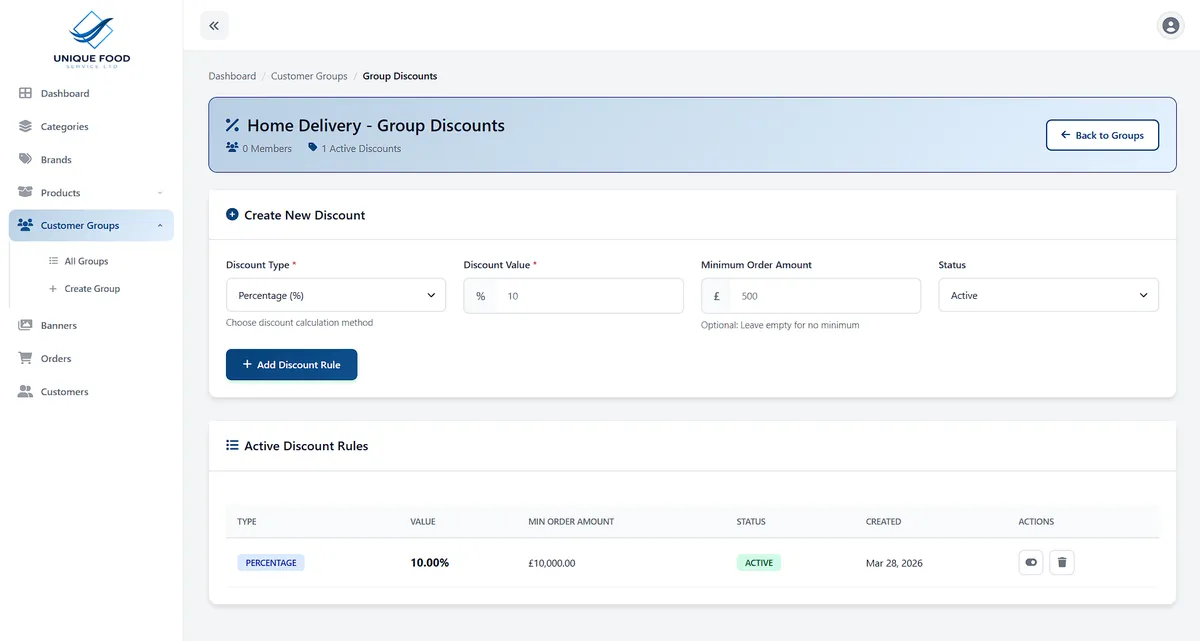Click the 1 Active Discounts text
This screenshot has height=641, width=1200.
tap(361, 148)
